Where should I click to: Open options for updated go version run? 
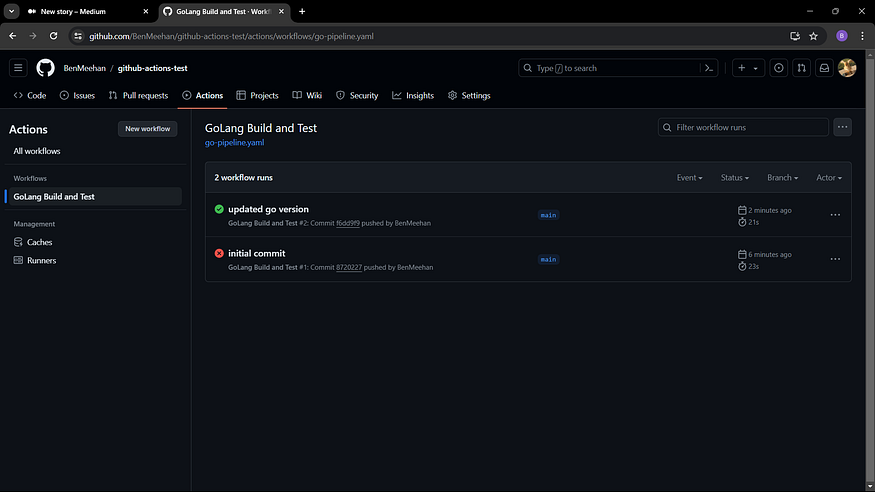(x=835, y=215)
